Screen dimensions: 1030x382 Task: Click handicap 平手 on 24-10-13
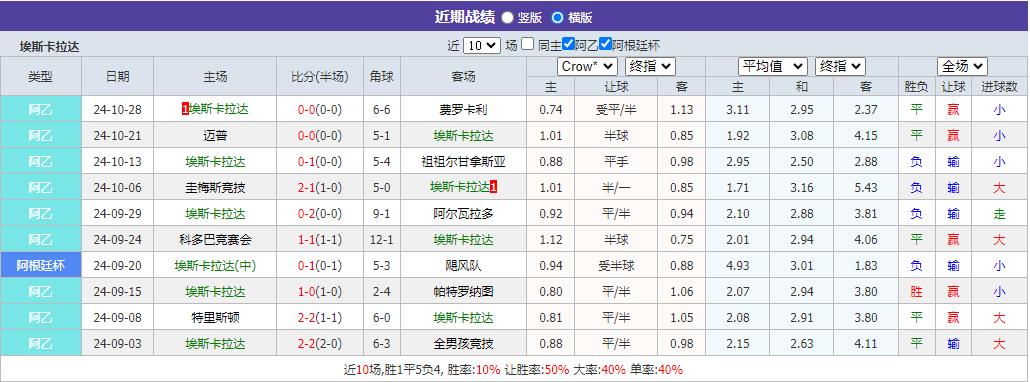tap(616, 161)
